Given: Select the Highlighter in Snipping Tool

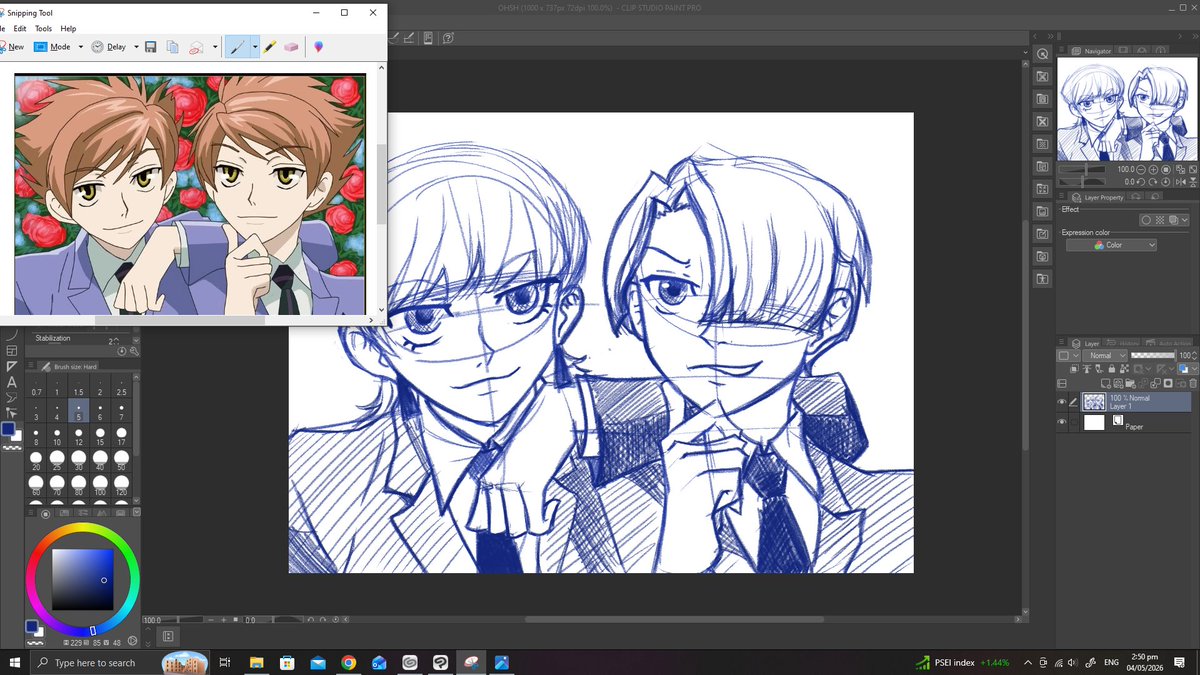Looking at the screenshot, I should pyautogui.click(x=270, y=46).
